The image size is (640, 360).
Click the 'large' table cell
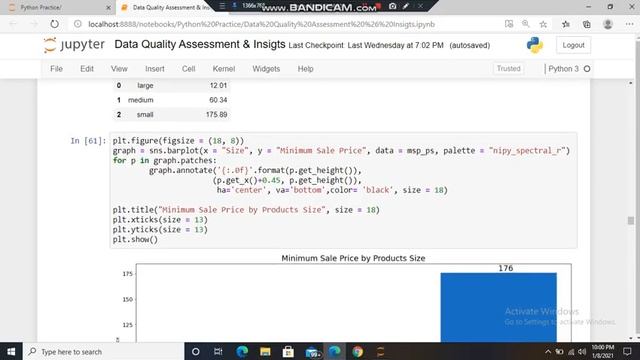(145, 85)
